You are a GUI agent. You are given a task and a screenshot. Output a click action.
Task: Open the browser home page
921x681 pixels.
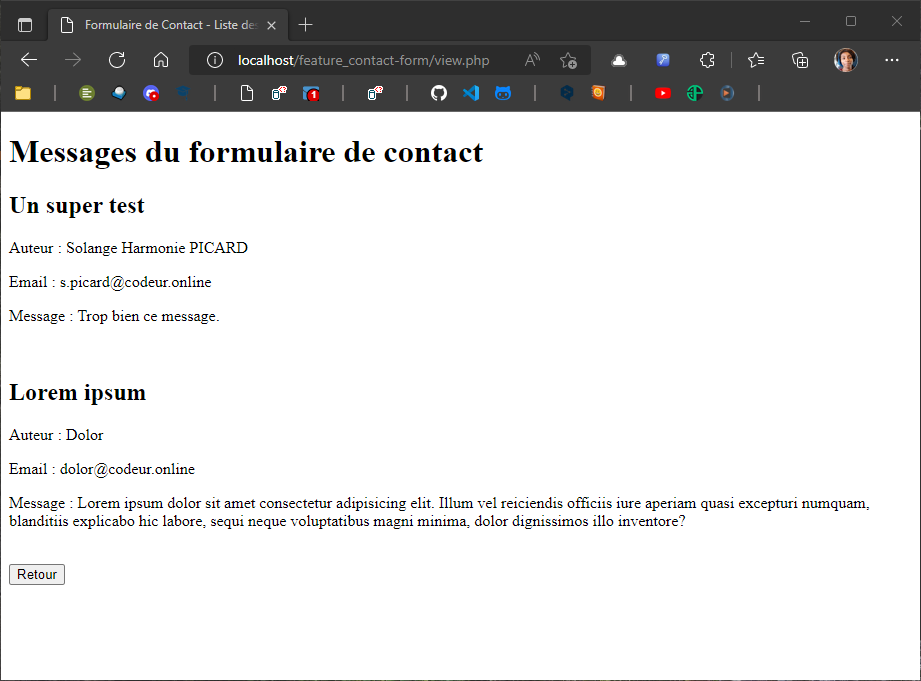point(161,60)
